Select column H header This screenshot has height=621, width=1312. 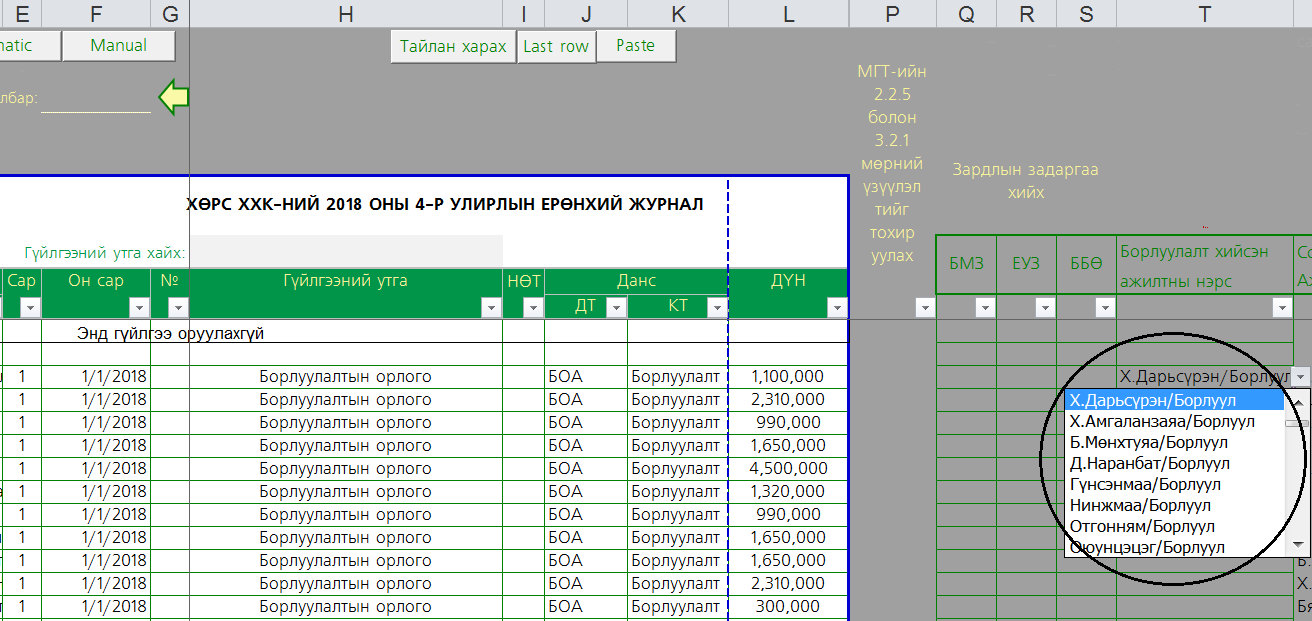coord(346,13)
